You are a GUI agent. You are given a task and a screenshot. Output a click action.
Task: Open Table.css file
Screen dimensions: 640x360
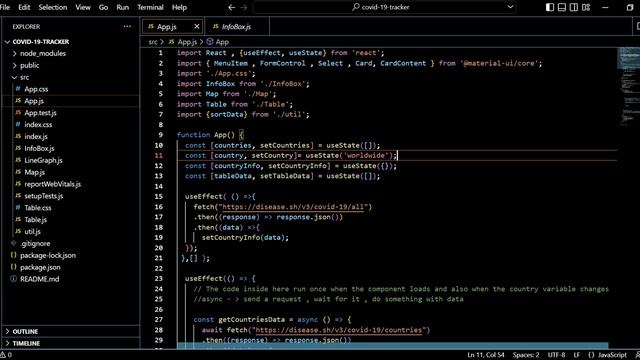(38, 208)
